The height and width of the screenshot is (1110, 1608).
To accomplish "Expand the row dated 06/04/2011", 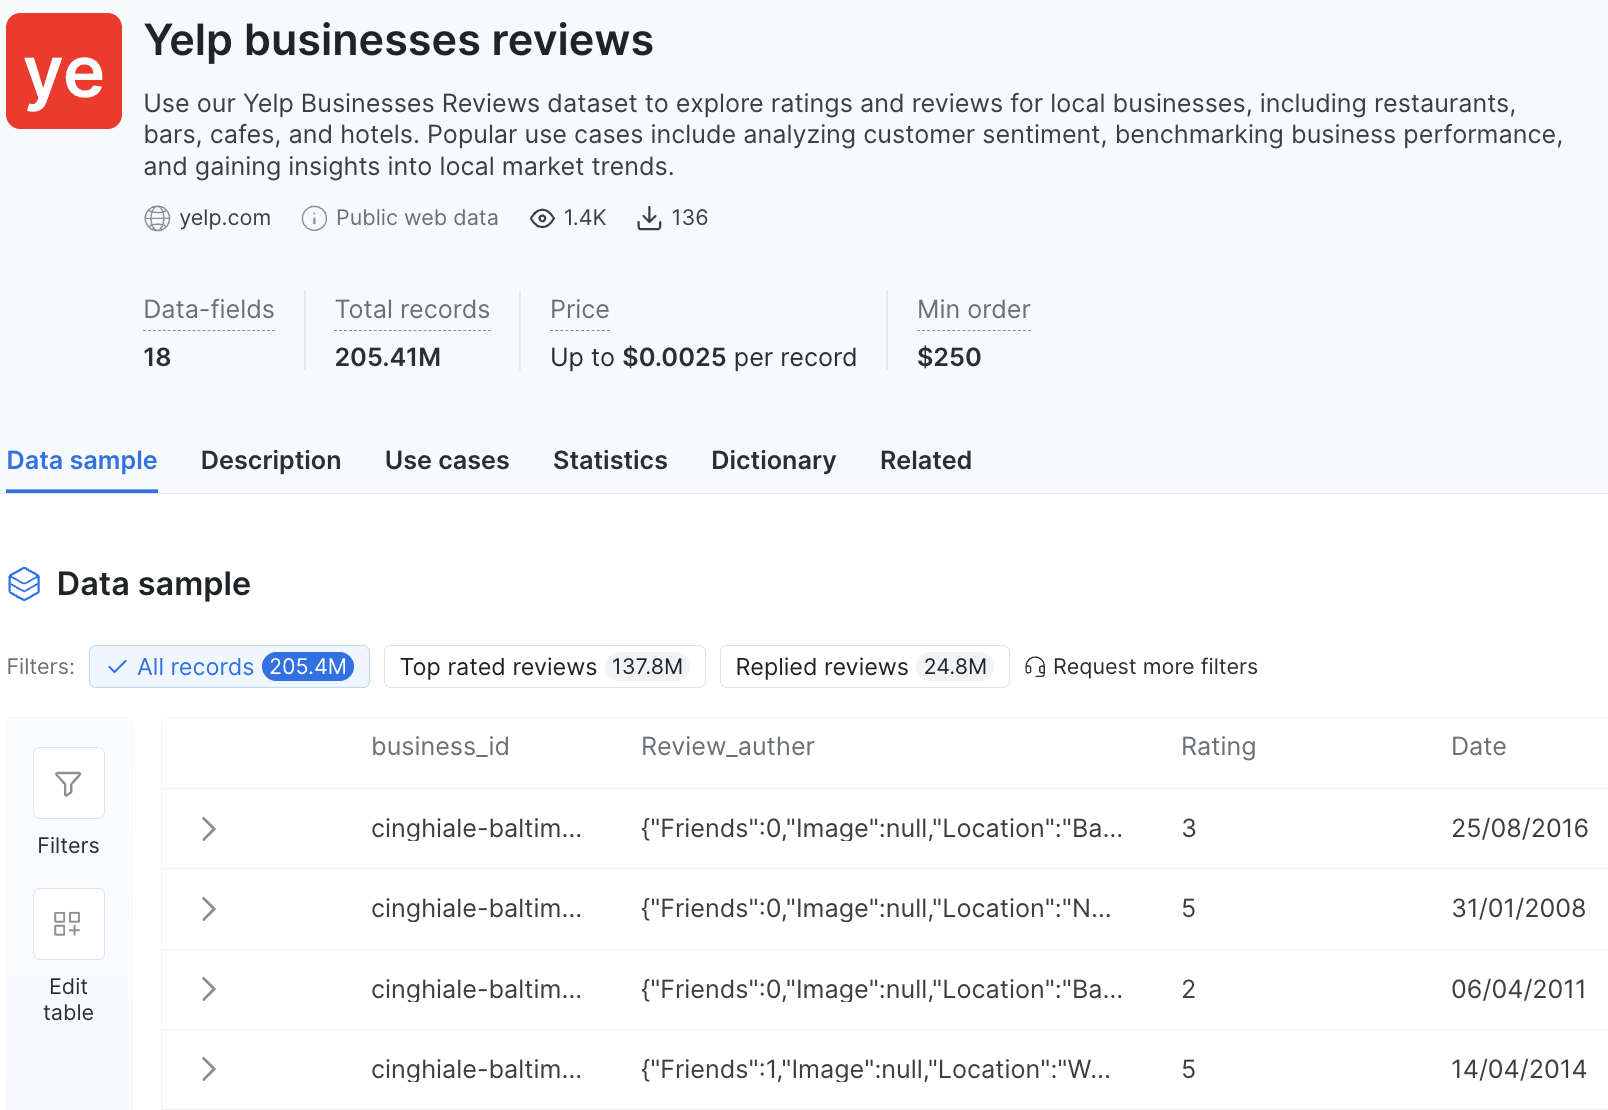I will 208,989.
